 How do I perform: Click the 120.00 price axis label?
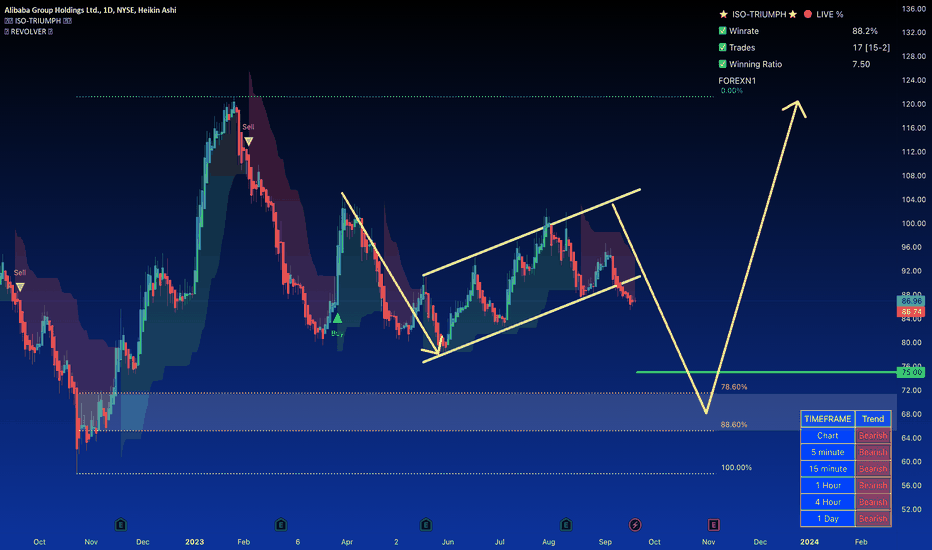(x=914, y=104)
